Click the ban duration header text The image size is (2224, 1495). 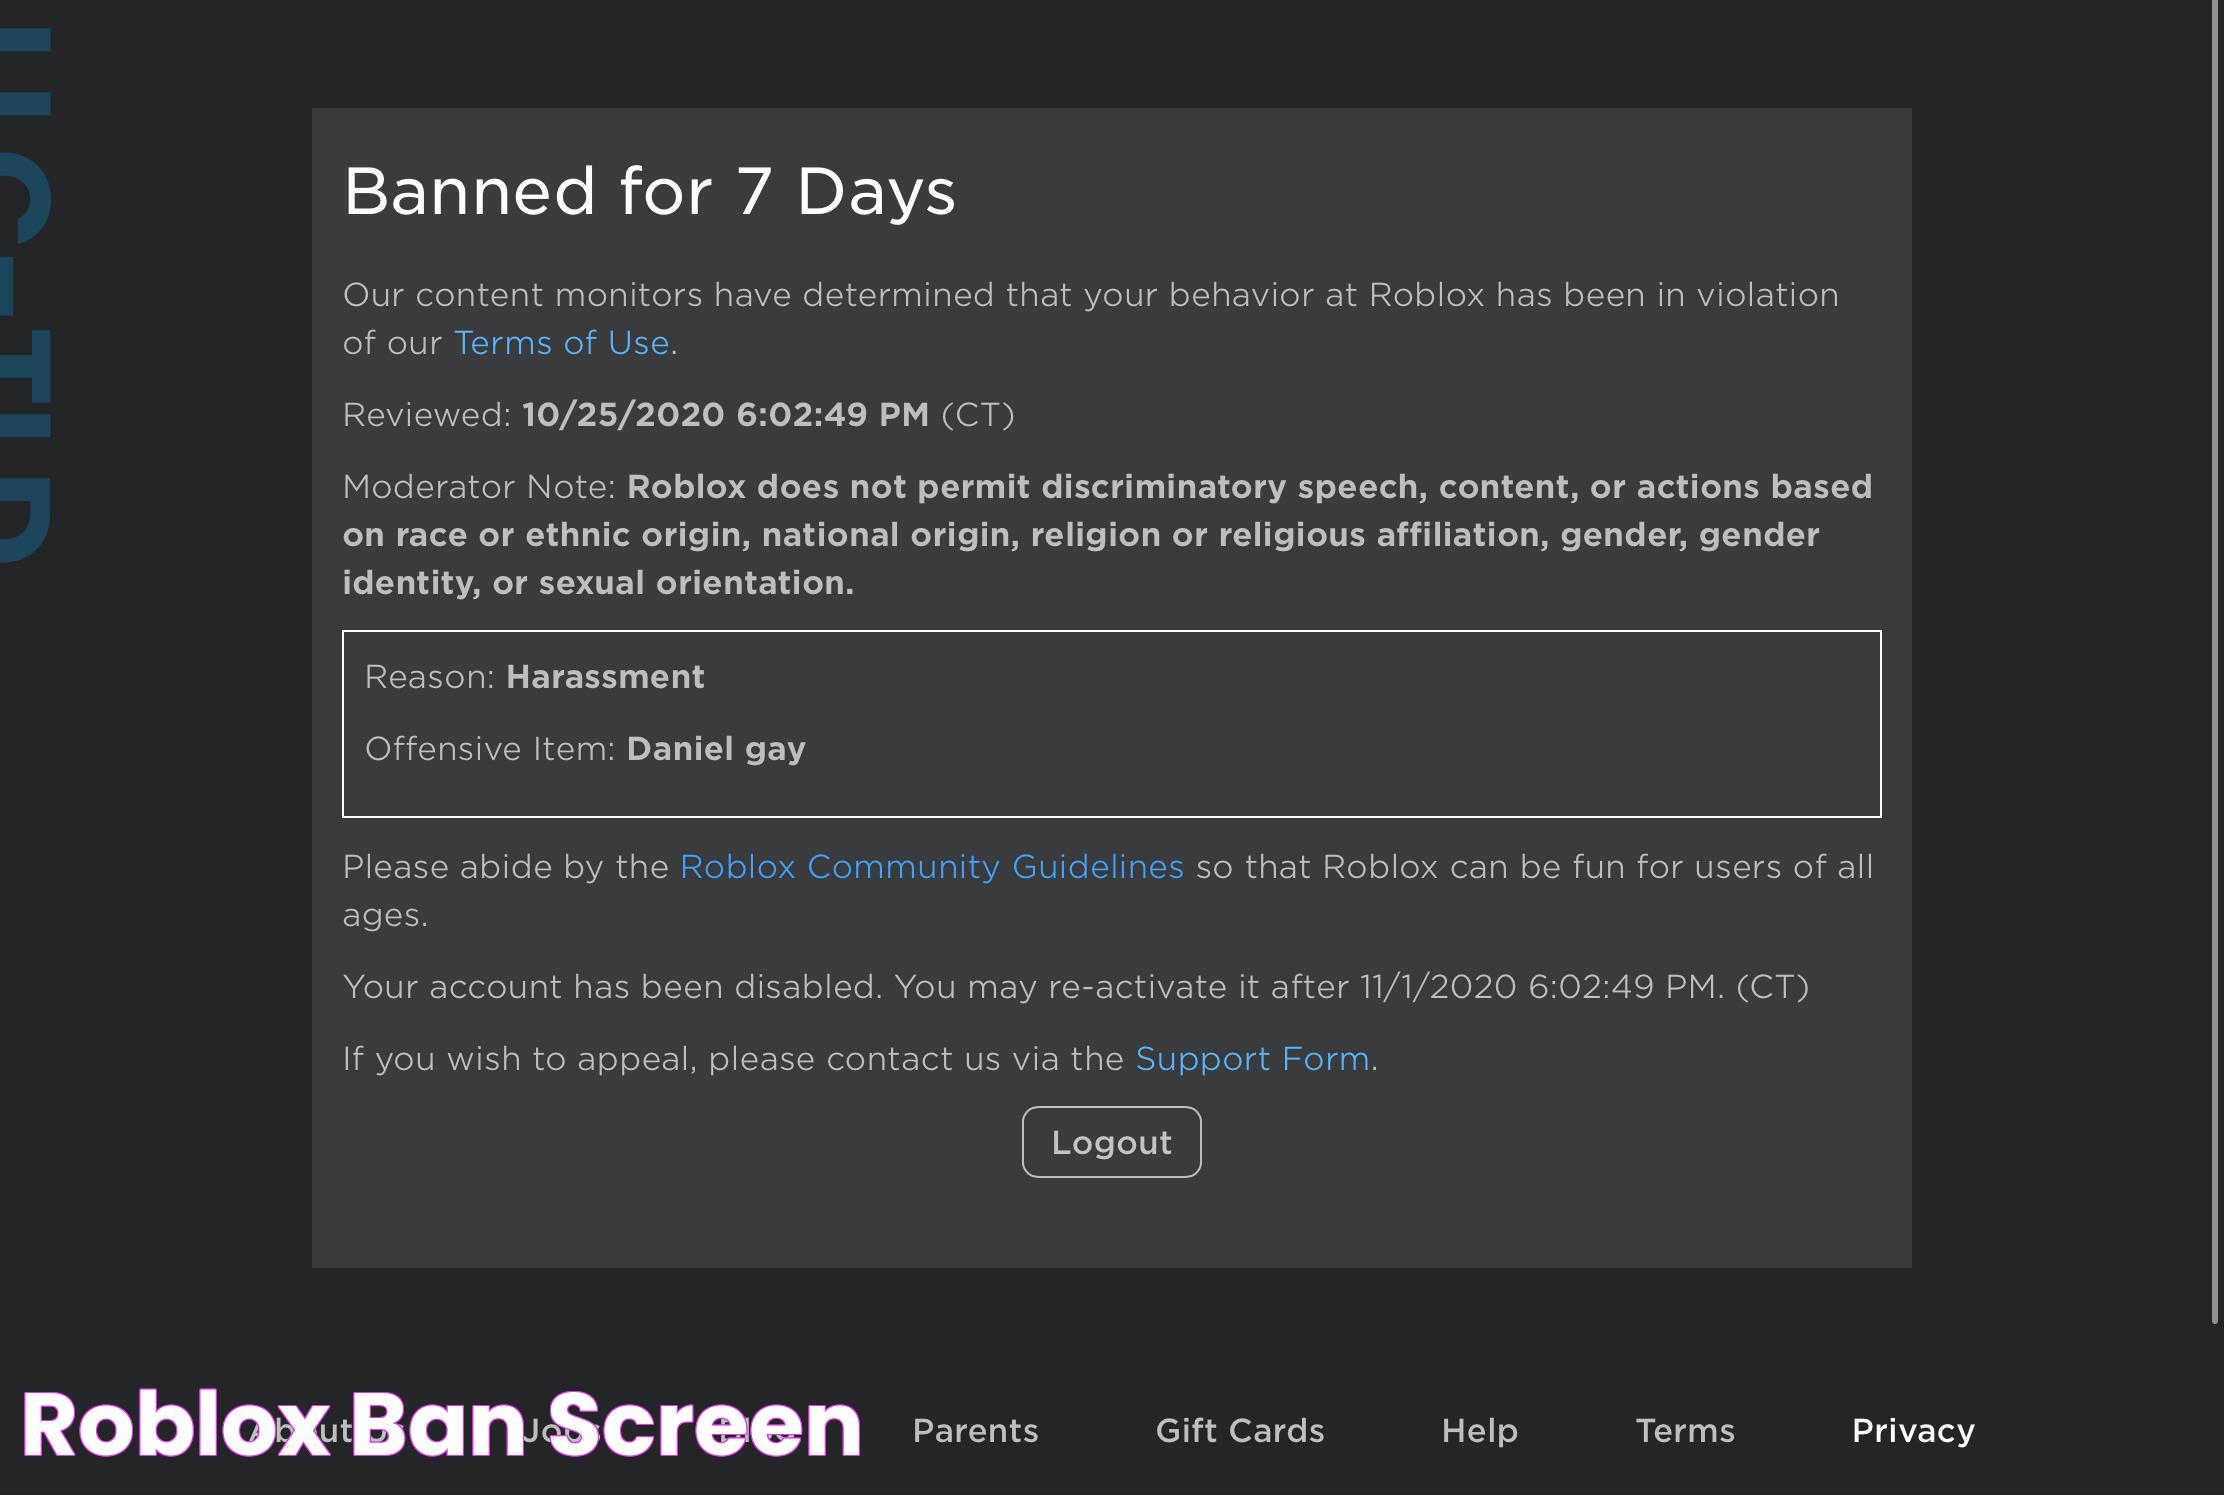point(647,189)
